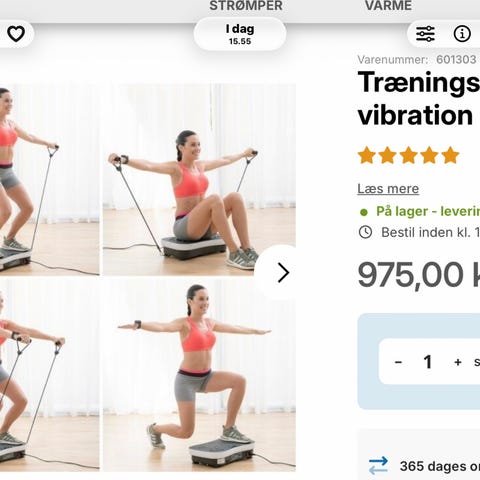Click the five-star rating

click(408, 155)
